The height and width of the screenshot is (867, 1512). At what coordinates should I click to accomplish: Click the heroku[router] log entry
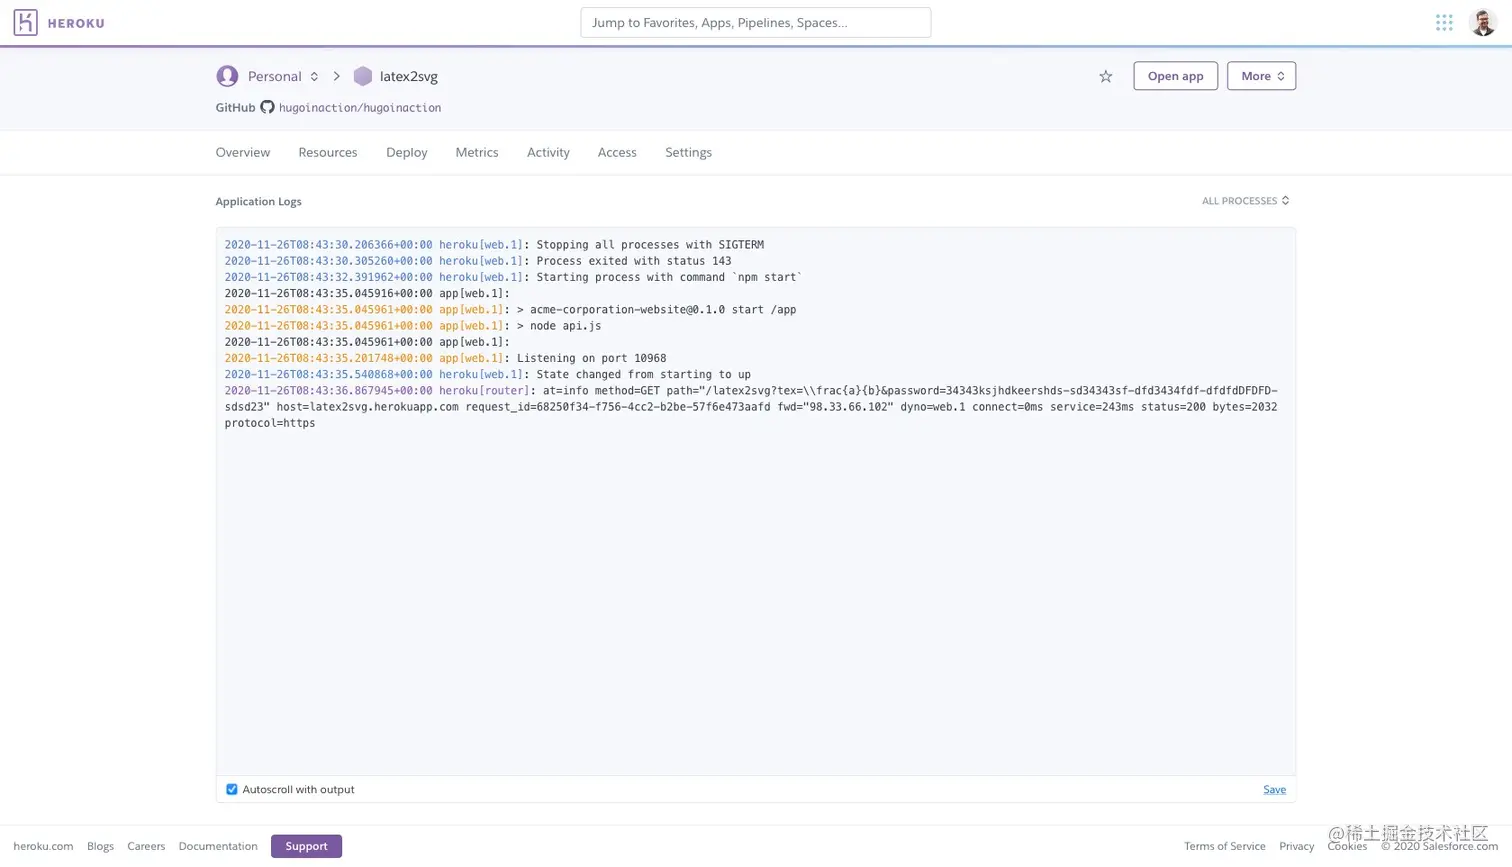pyautogui.click(x=751, y=407)
